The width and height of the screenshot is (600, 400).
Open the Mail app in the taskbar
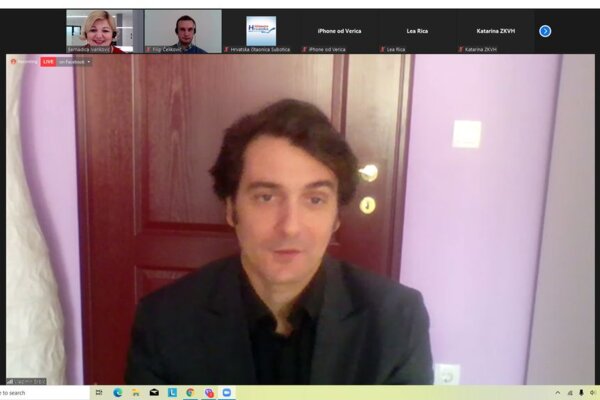coord(154,393)
